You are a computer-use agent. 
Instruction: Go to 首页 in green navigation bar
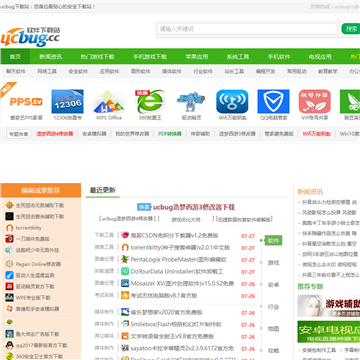point(15,57)
